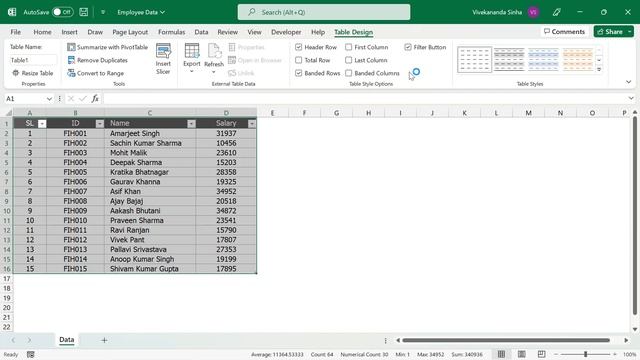
Task: Click Resize Table option
Action: 33,73
